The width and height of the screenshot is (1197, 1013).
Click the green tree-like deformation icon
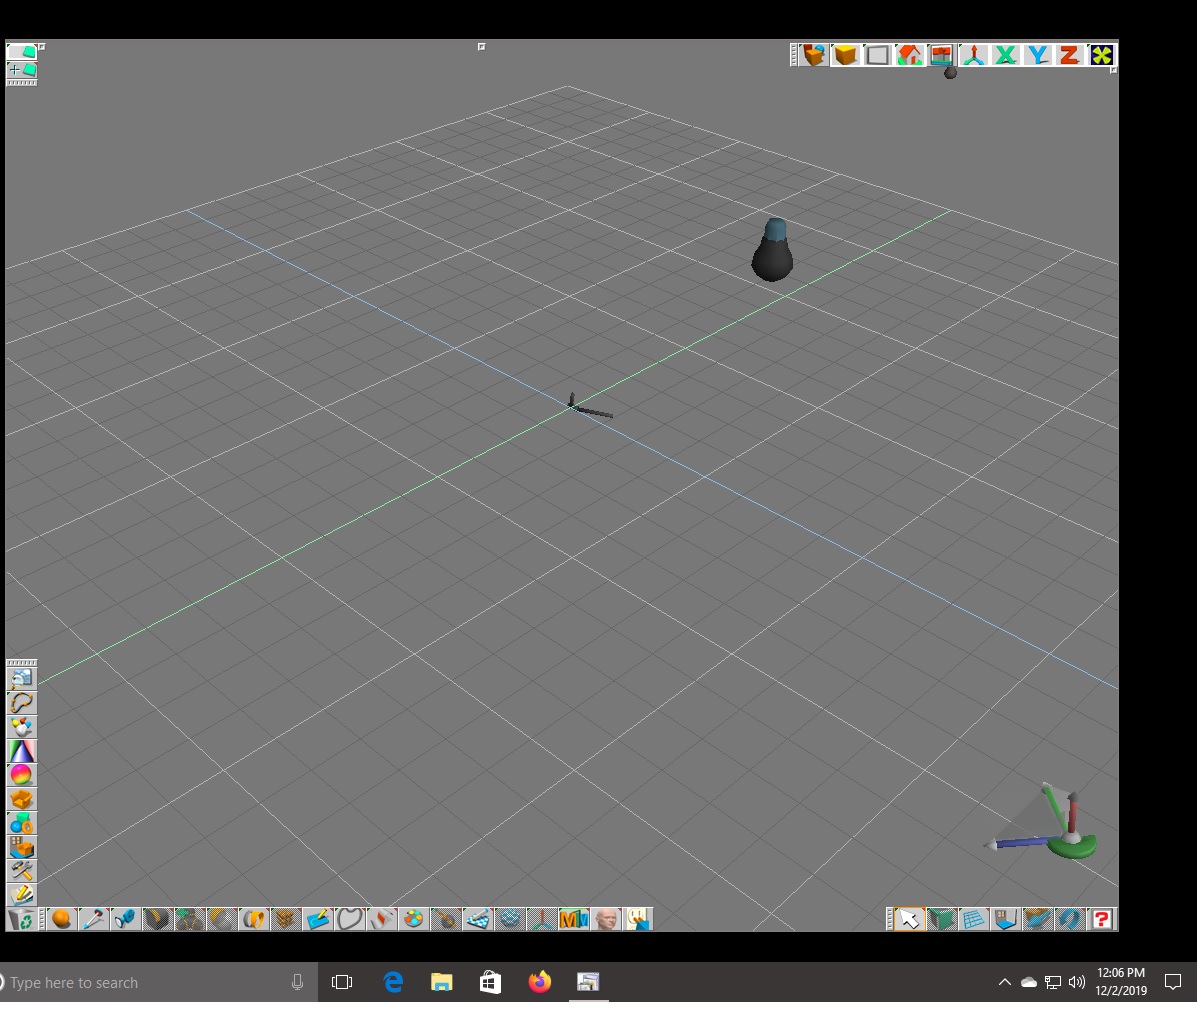(x=189, y=919)
